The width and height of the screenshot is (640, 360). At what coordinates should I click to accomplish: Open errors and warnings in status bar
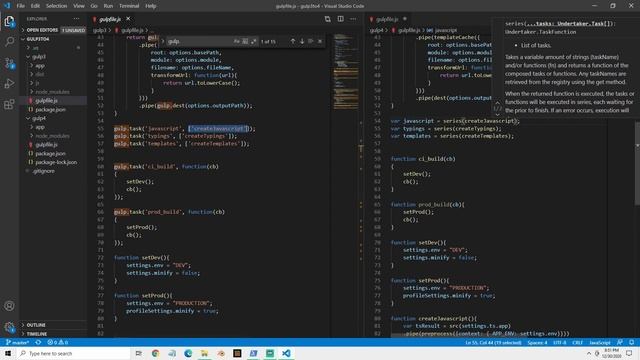coord(58,342)
